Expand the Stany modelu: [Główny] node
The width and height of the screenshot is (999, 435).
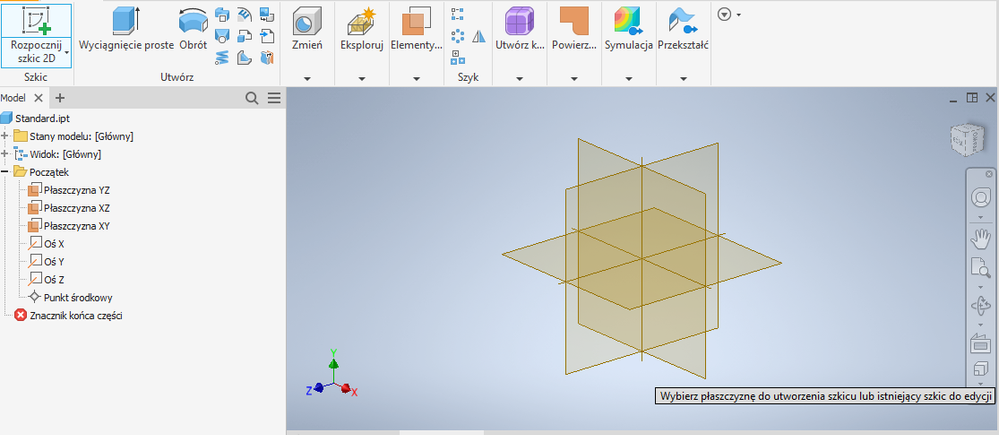point(5,136)
